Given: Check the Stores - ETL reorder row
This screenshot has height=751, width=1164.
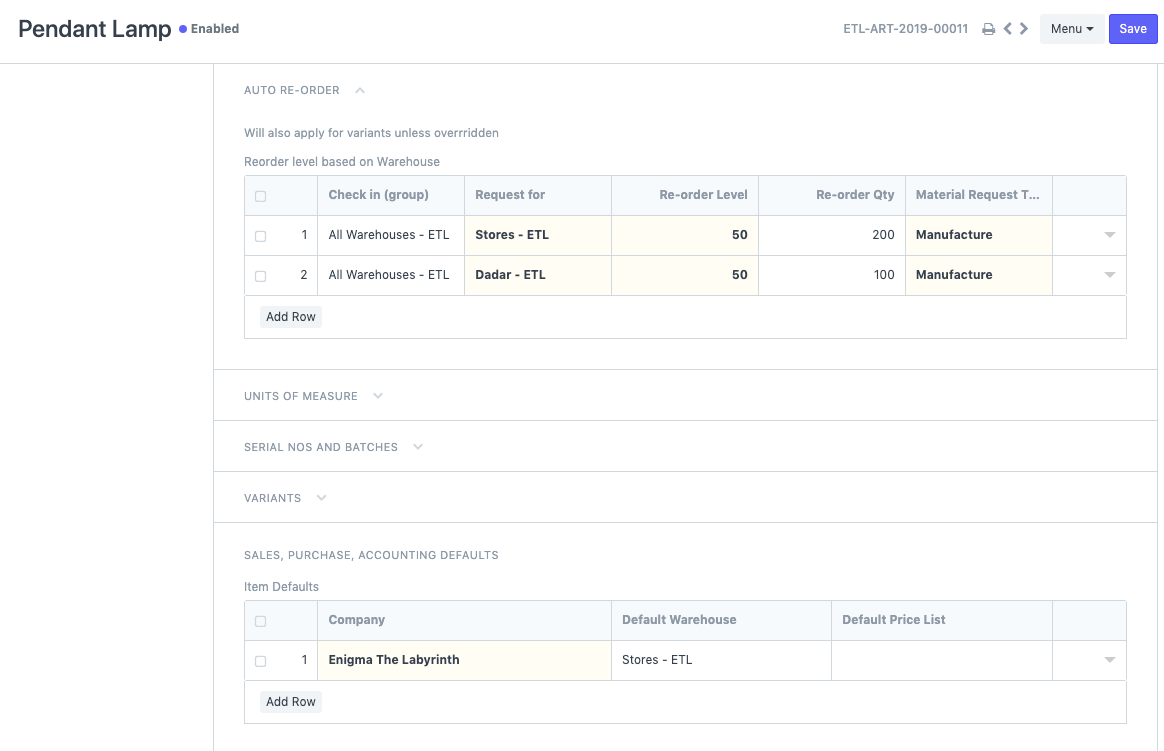Looking at the screenshot, I should tap(261, 236).
